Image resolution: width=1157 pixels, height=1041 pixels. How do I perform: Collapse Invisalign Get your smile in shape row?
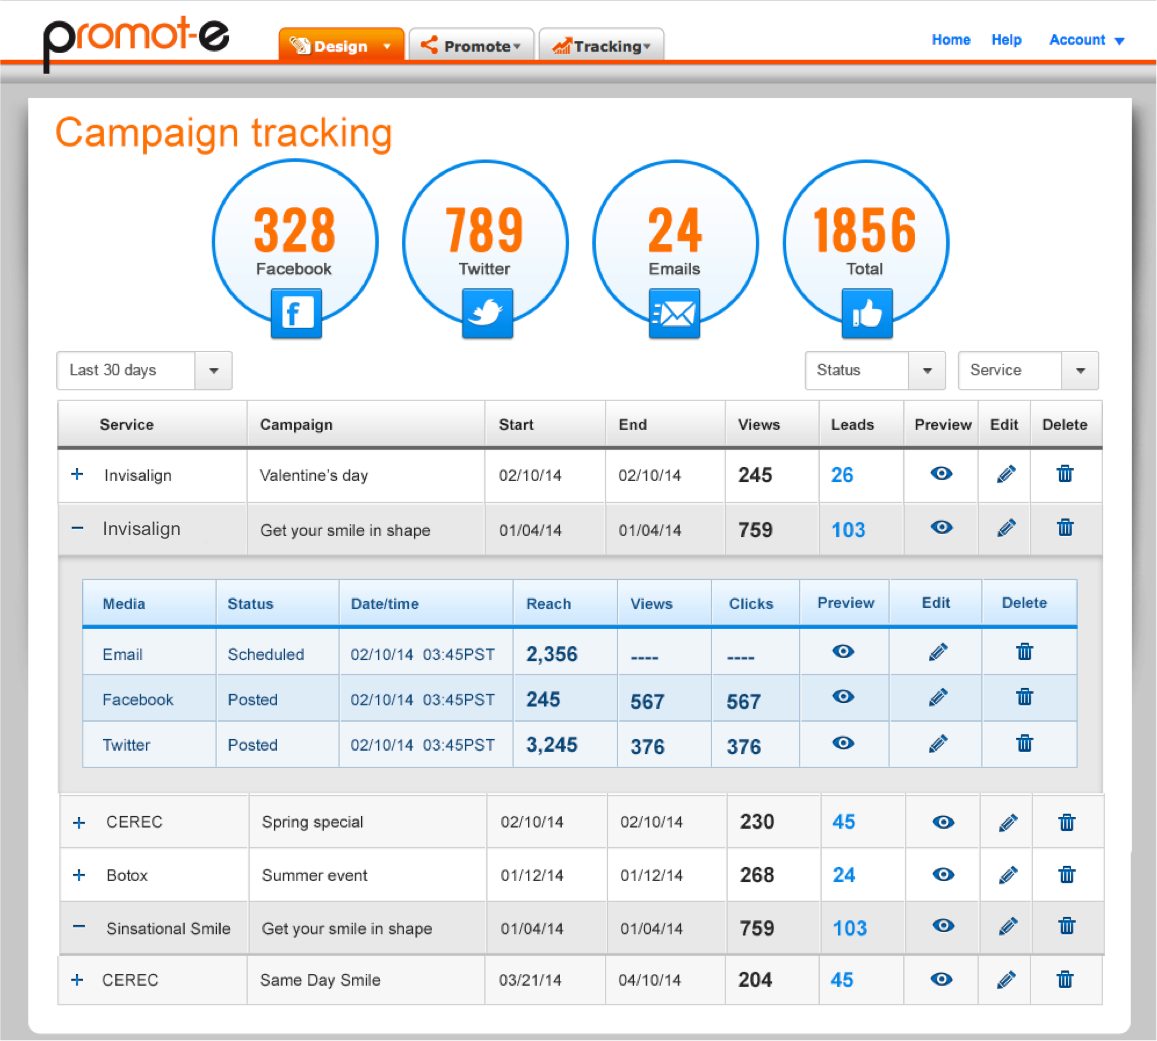[x=77, y=528]
